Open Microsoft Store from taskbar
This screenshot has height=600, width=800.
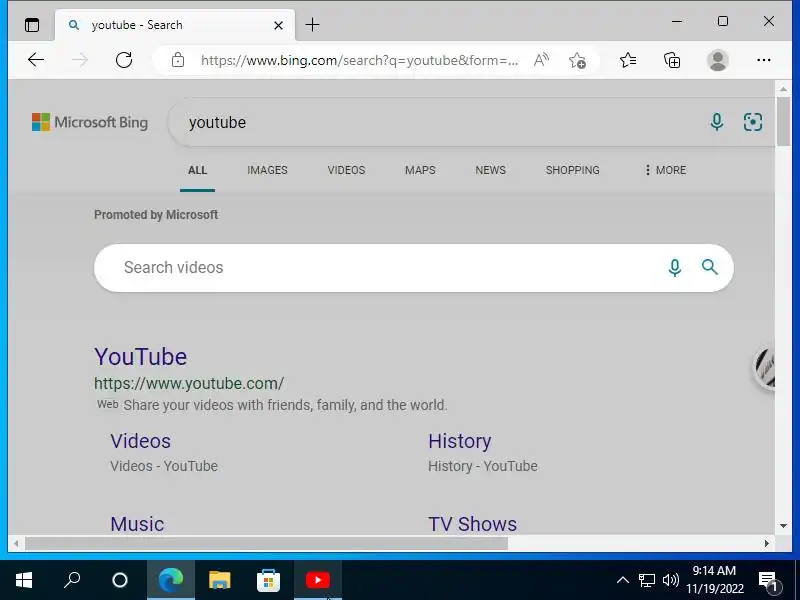click(x=268, y=580)
